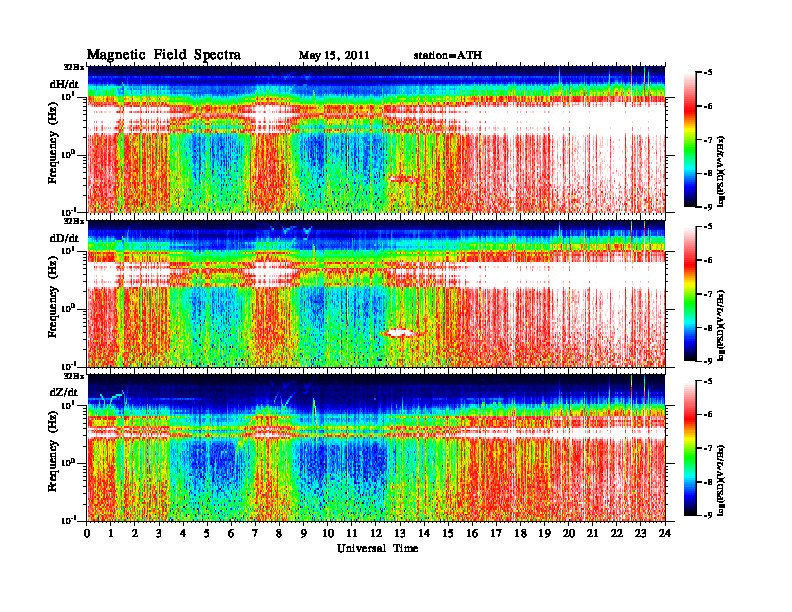792x612 pixels.
Task: Click the 0 tick on the time axis
Action: click(87, 533)
